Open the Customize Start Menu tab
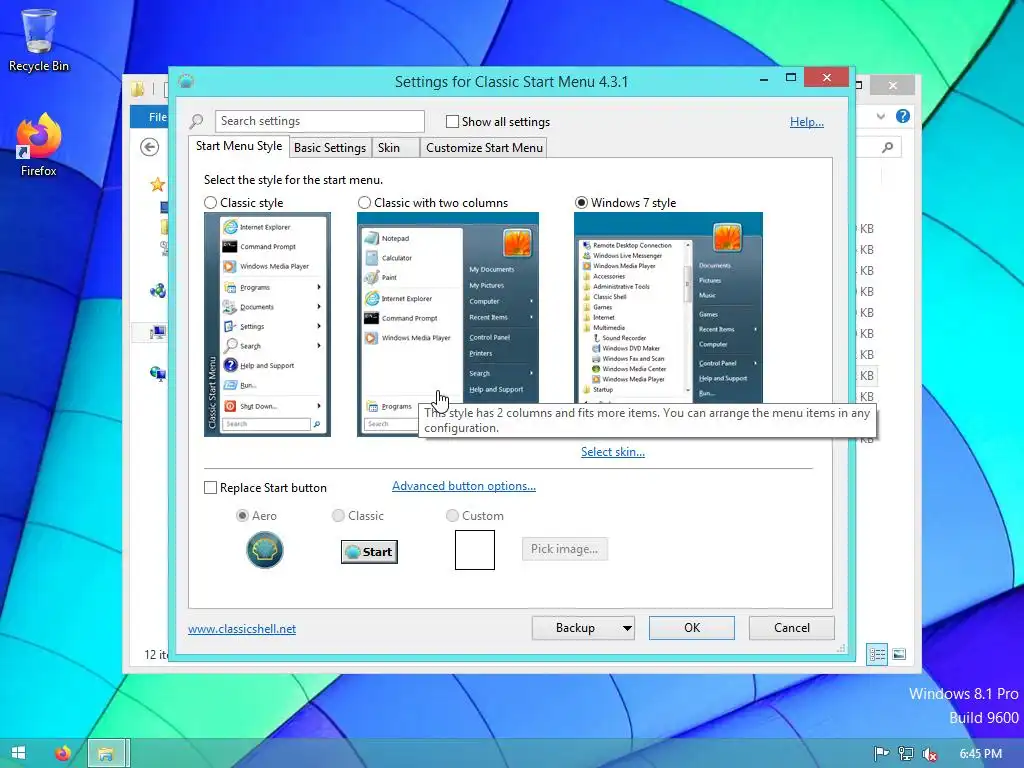 tap(484, 148)
